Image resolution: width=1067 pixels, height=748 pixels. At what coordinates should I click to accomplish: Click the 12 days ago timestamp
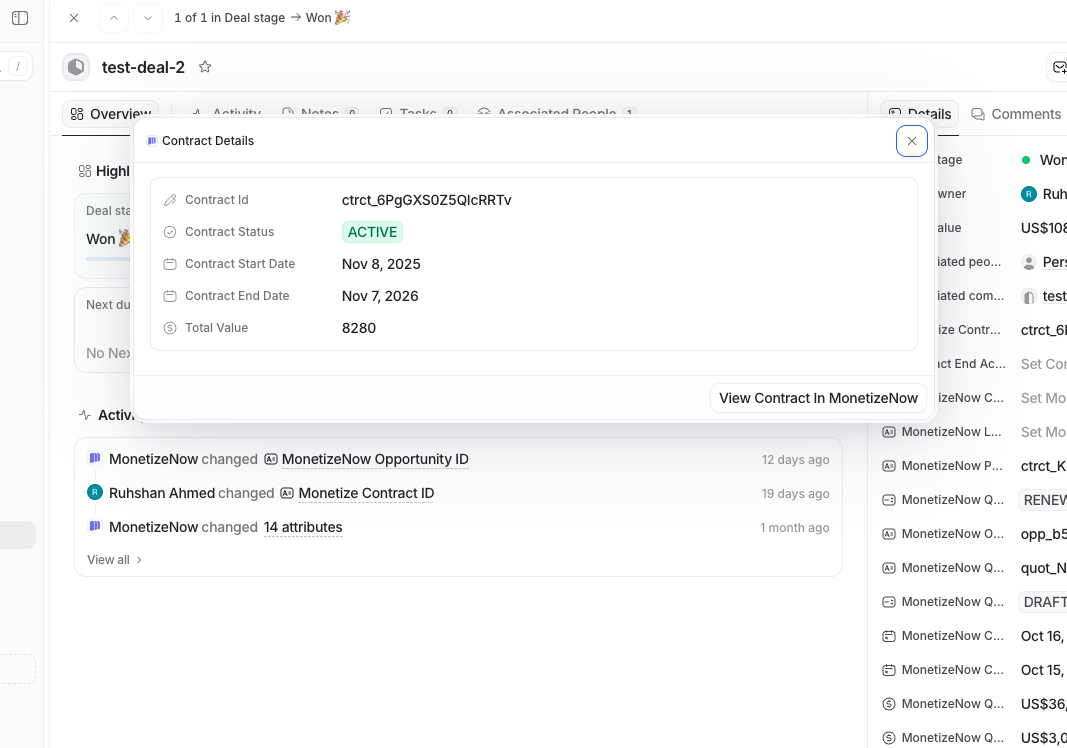795,459
